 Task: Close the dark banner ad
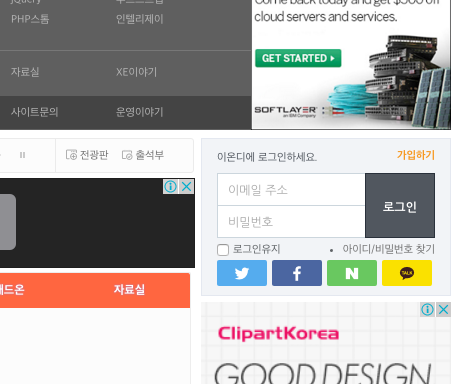tap(187, 187)
